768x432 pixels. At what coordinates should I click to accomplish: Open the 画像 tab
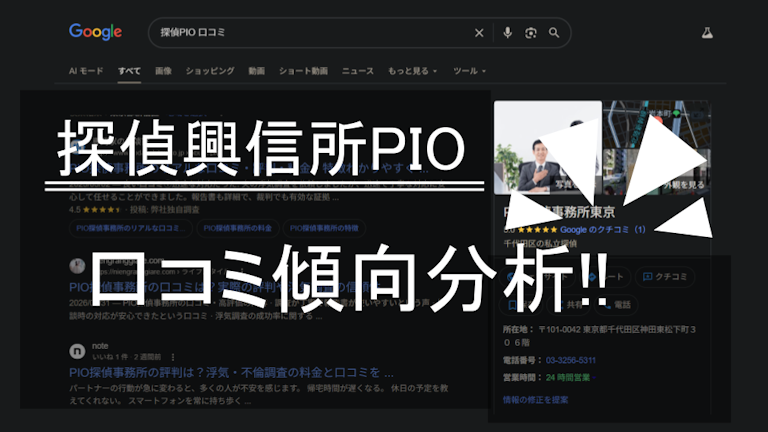pos(163,71)
